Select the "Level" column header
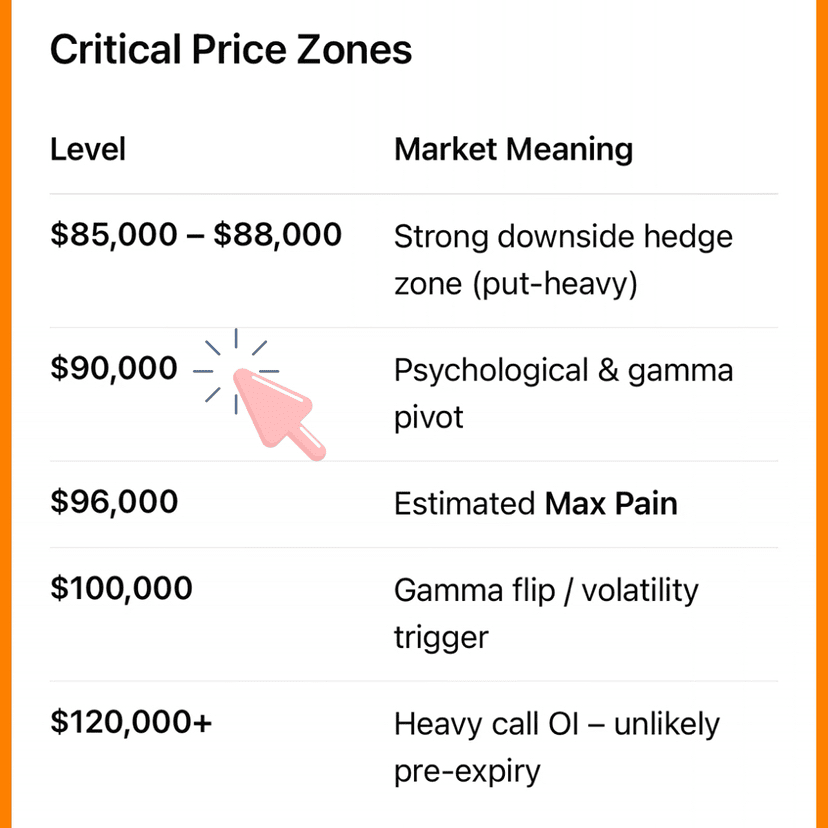 (x=88, y=150)
